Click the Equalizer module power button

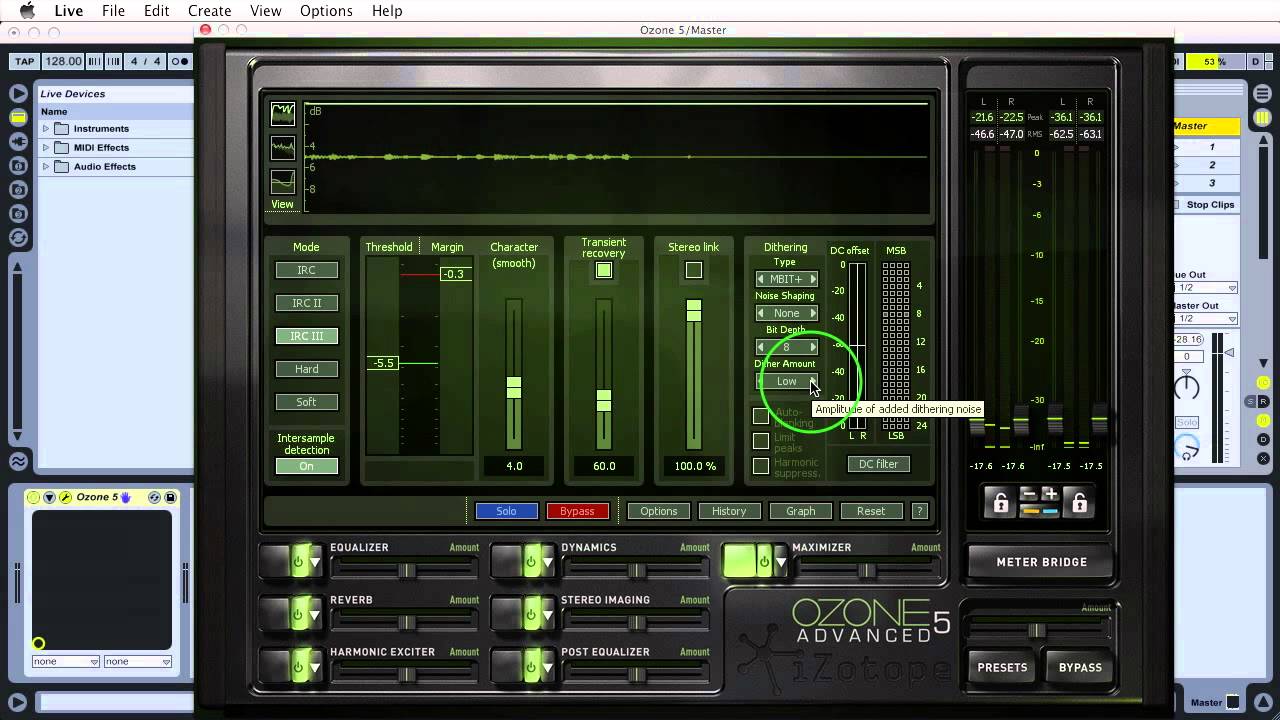click(x=298, y=562)
